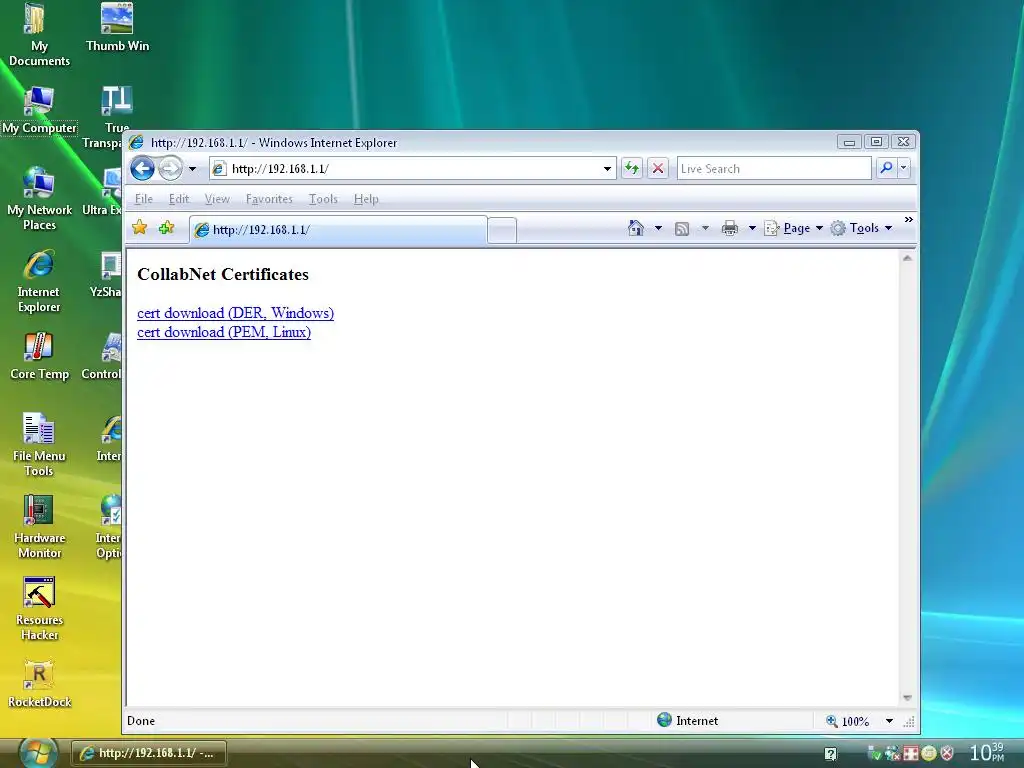Image resolution: width=1024 pixels, height=768 pixels.
Task: Open Favorites Center star icon
Action: (139, 227)
